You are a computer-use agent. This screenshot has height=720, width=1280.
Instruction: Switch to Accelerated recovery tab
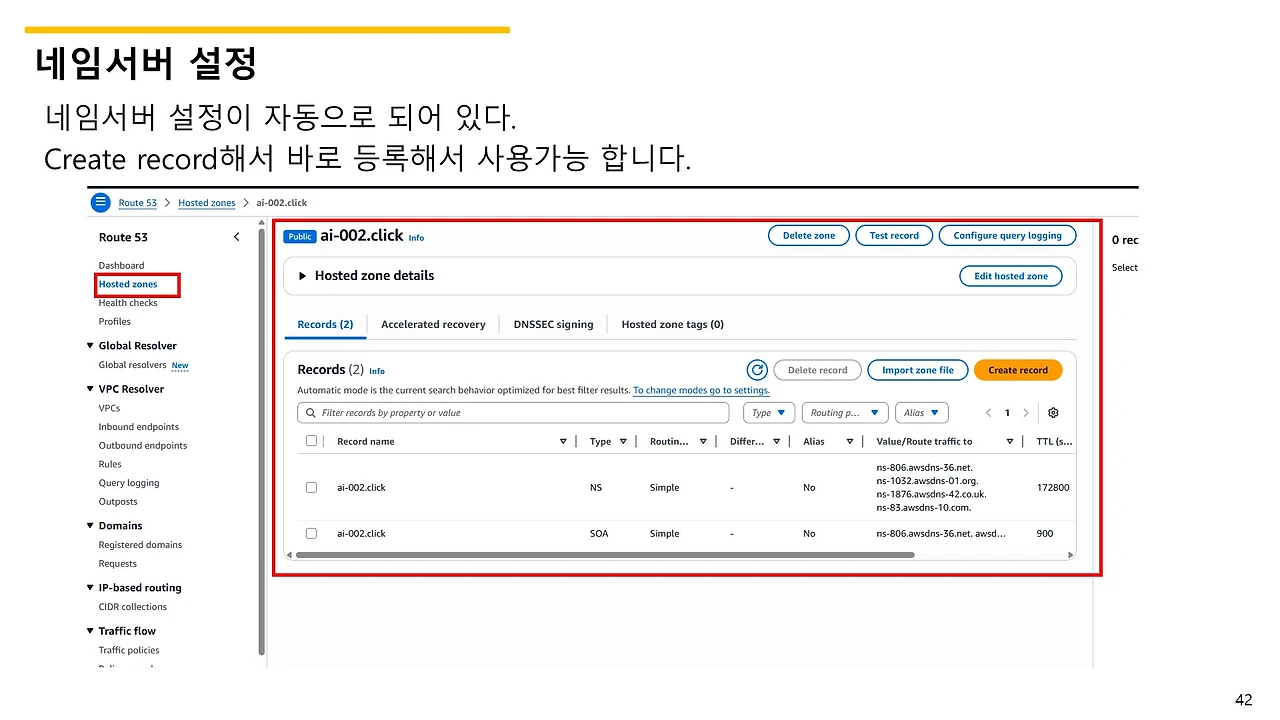click(433, 324)
